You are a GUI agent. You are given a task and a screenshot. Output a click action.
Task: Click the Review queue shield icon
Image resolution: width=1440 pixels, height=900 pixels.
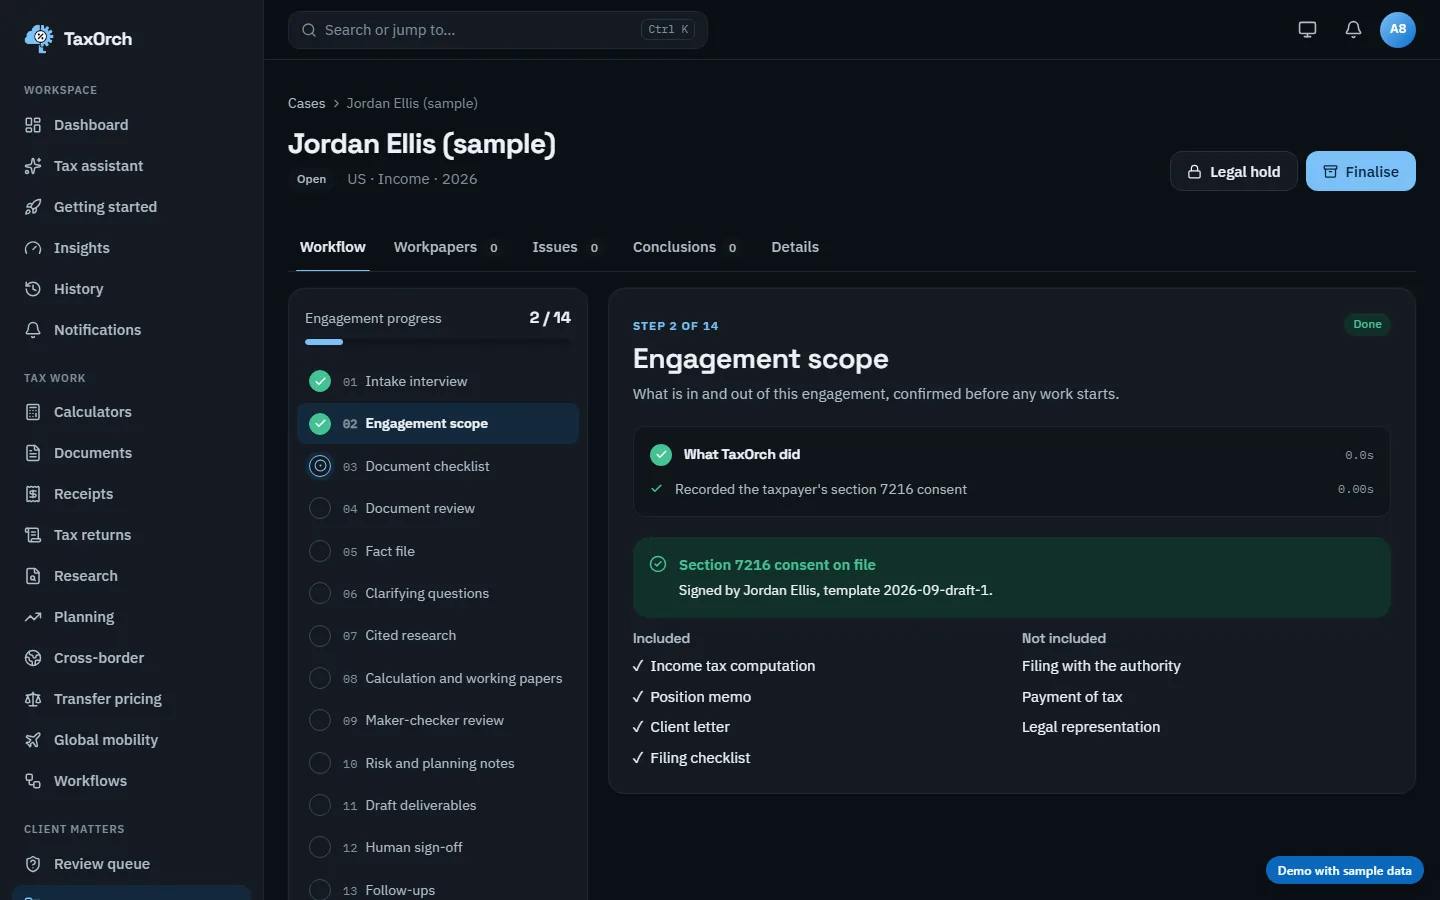[x=33, y=864]
